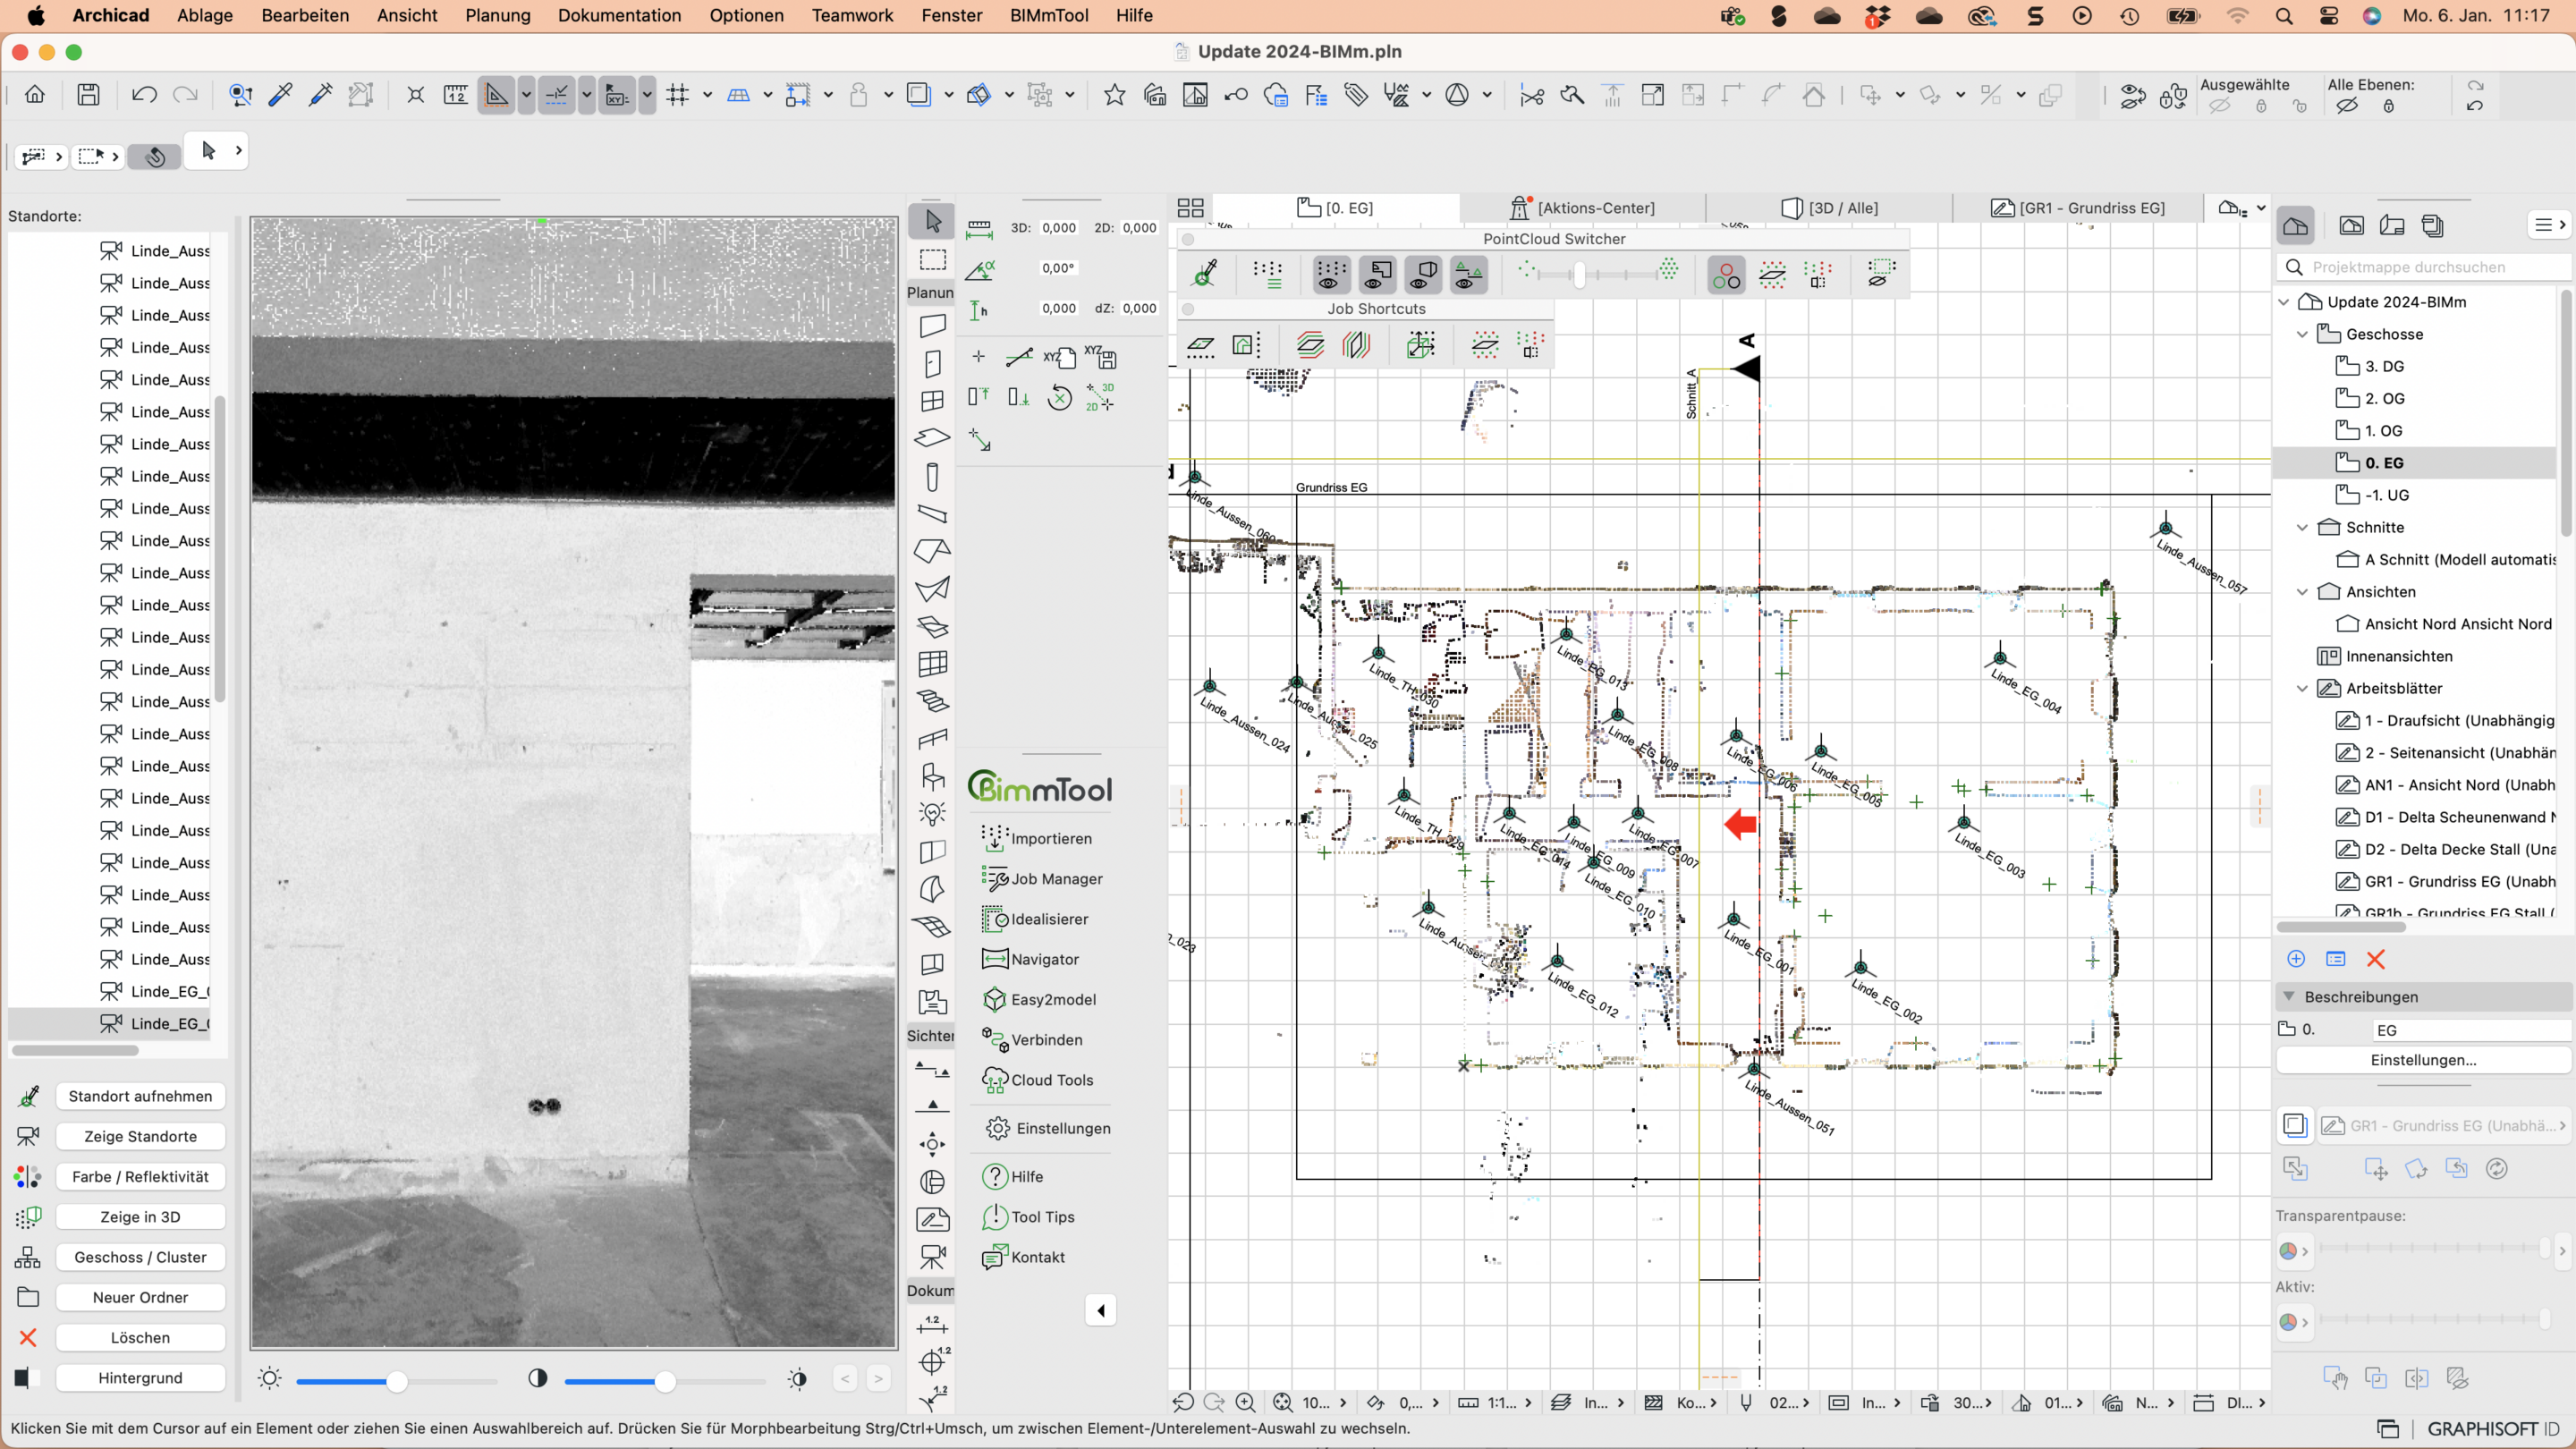Screen dimensions: 2576x1449
Task: Open the Idealisierer tool
Action: point(1036,918)
